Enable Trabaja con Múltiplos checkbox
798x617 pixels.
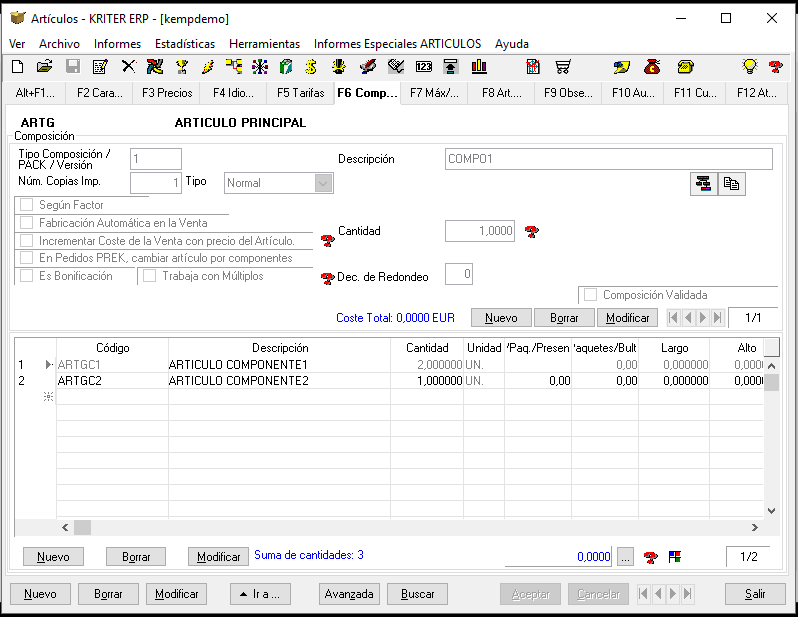coord(150,275)
